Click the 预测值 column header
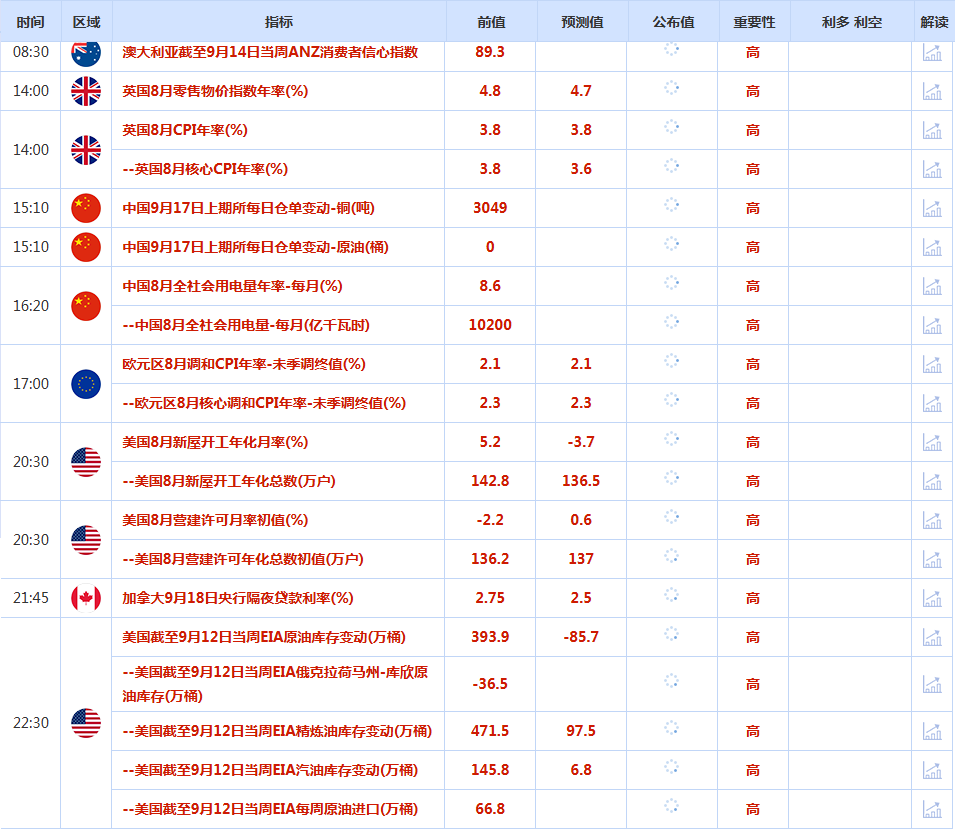This screenshot has width=955, height=830. click(582, 22)
